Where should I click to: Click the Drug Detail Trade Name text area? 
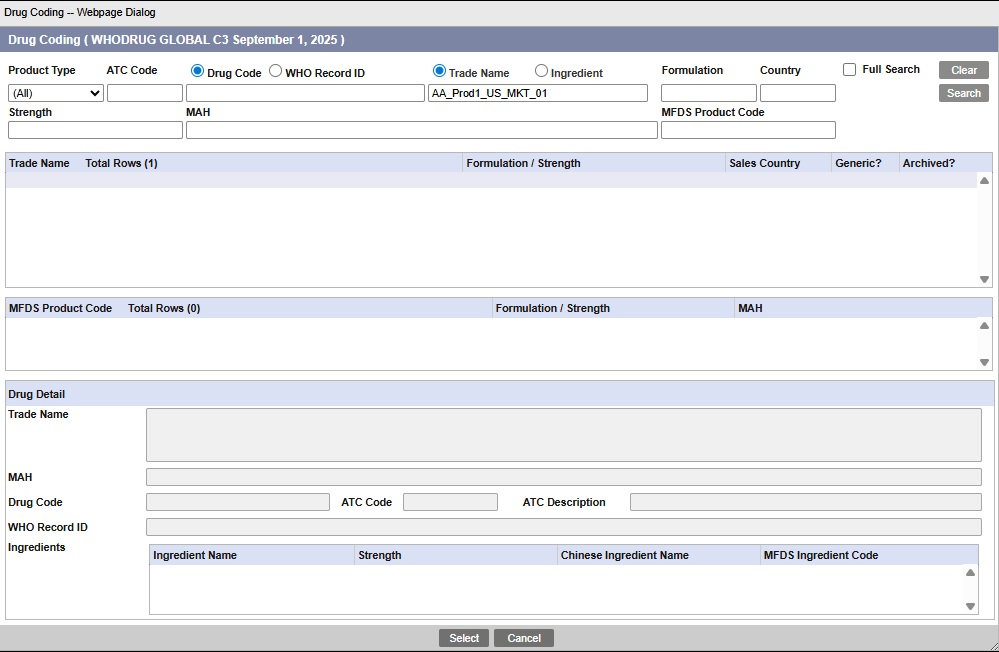click(564, 435)
